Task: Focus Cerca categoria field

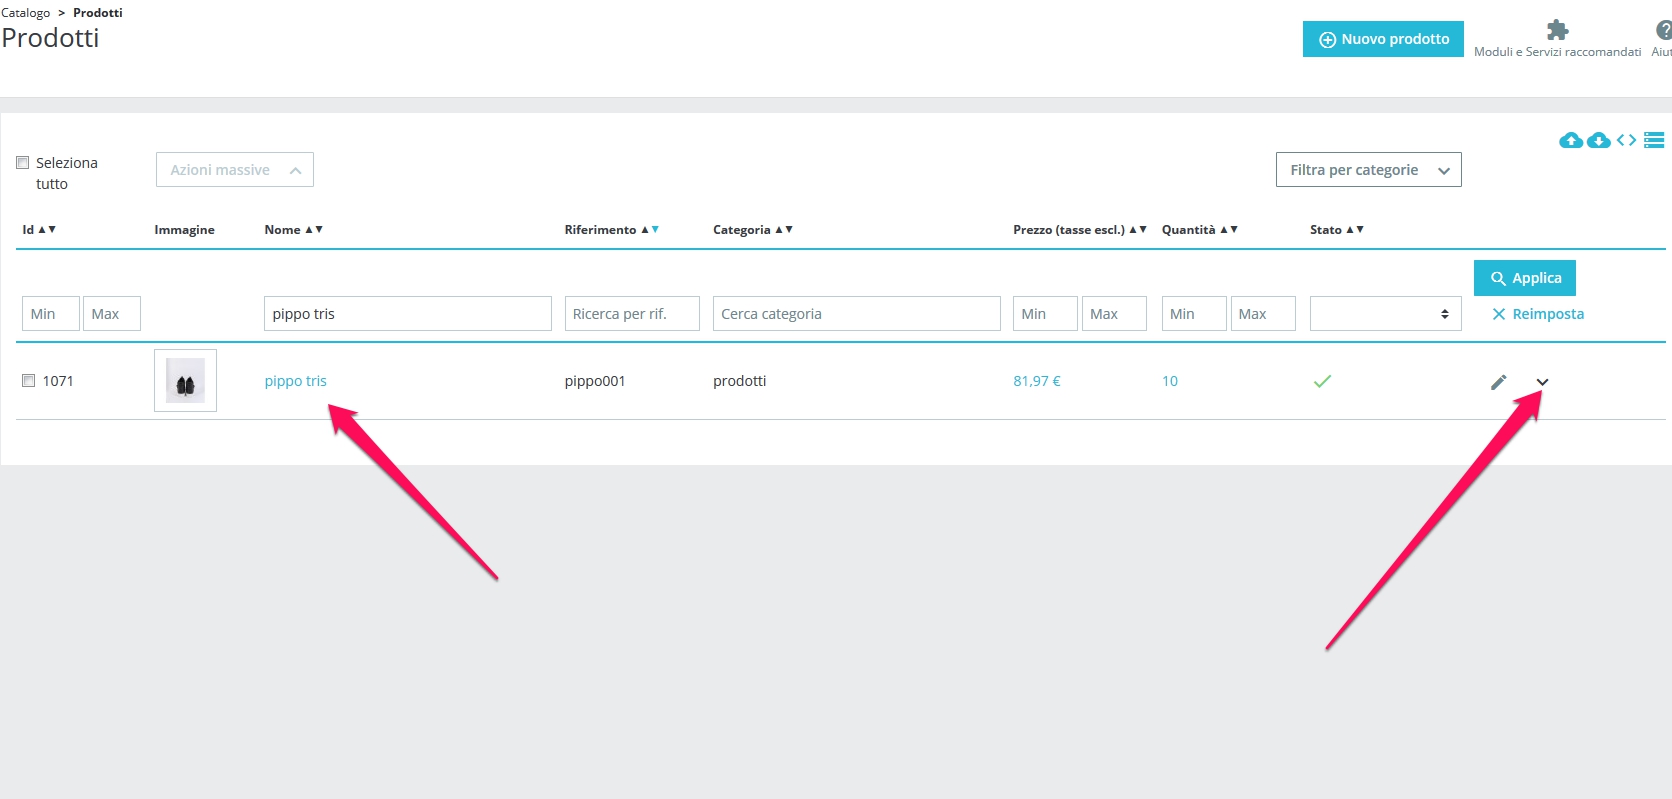Action: [x=857, y=314]
